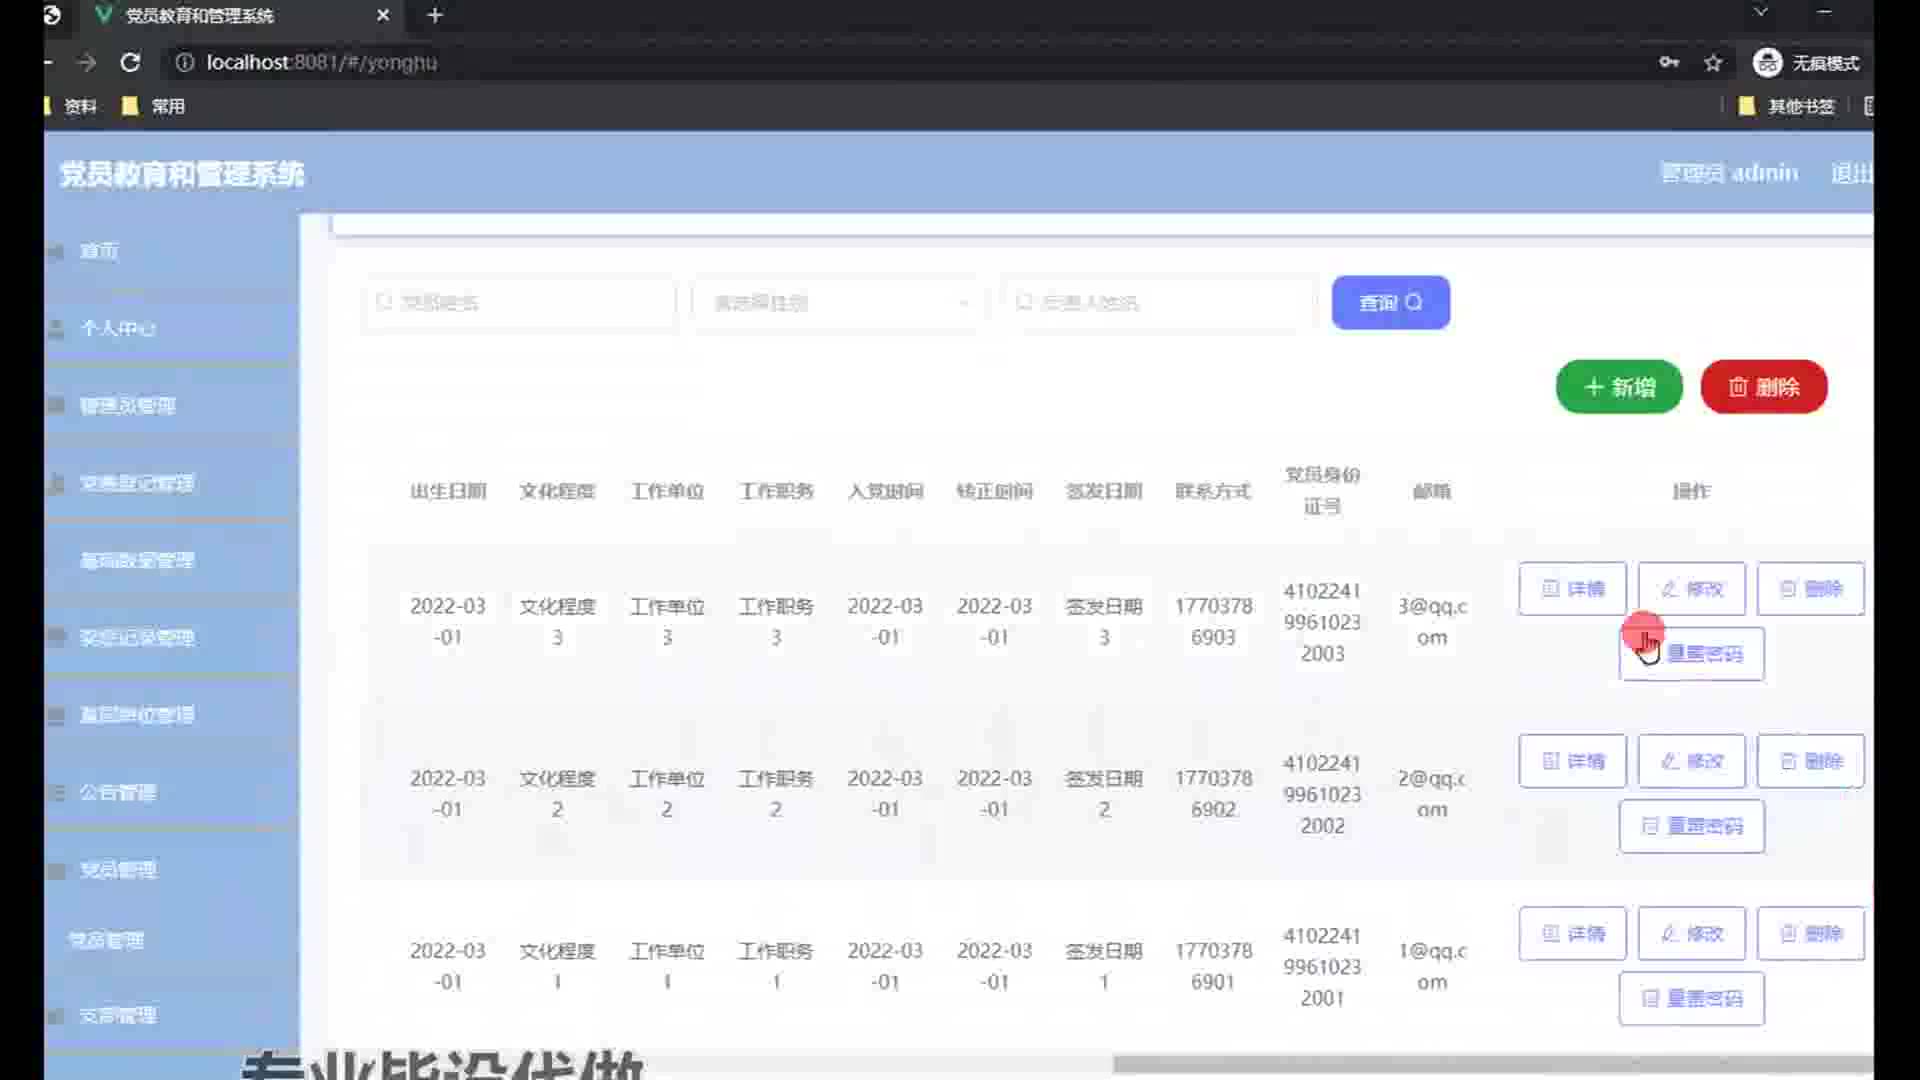Click 删除 for the 3@qq.com row
This screenshot has width=1920, height=1080.
point(1811,588)
